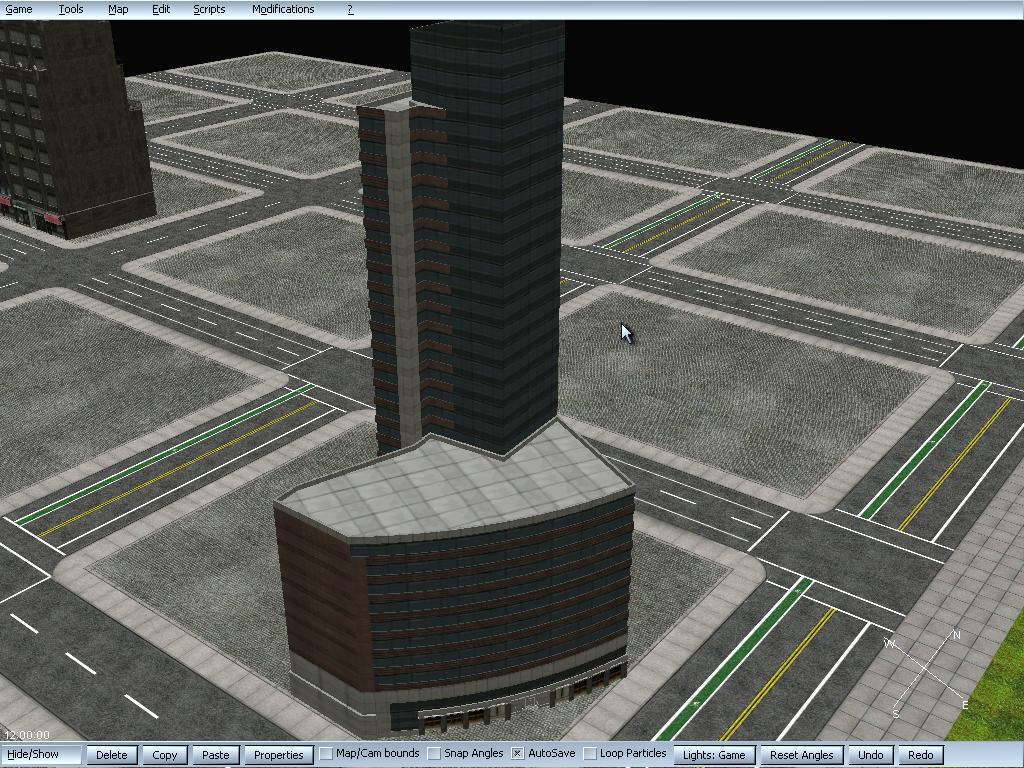Open the Tools menu
Screen dimensions: 1024x768
[x=71, y=9]
